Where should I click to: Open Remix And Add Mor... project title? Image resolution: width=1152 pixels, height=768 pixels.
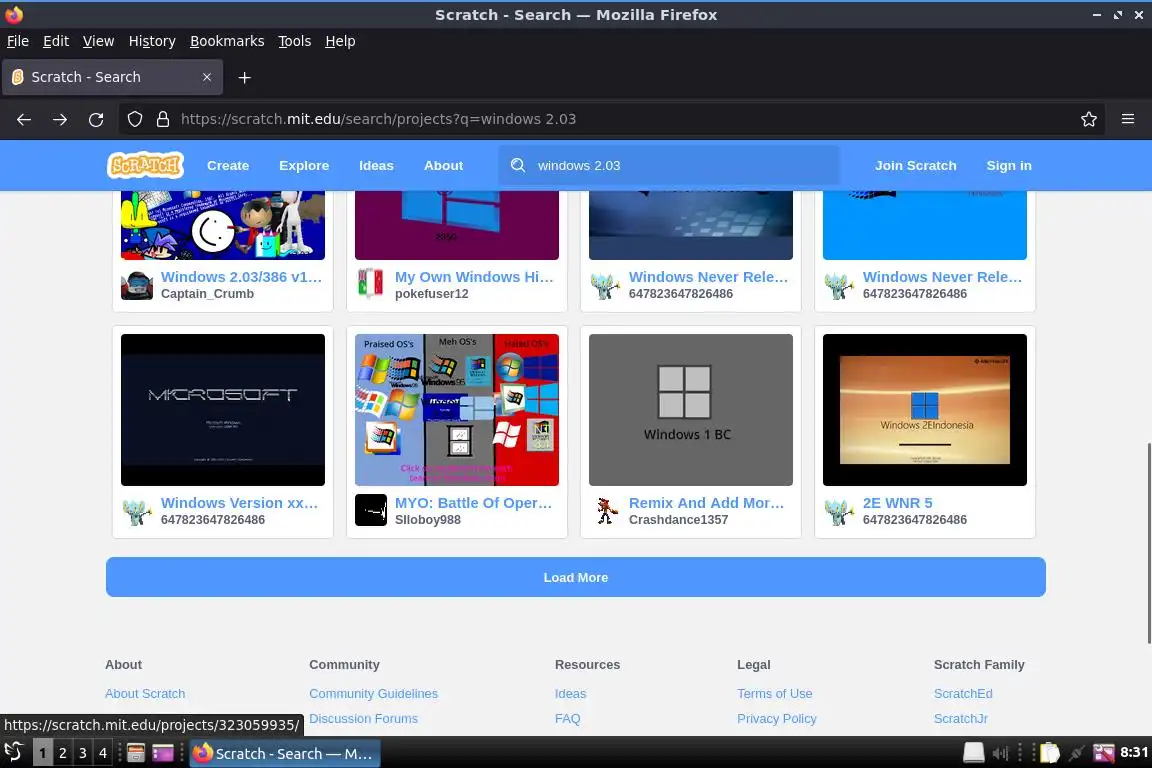(707, 503)
